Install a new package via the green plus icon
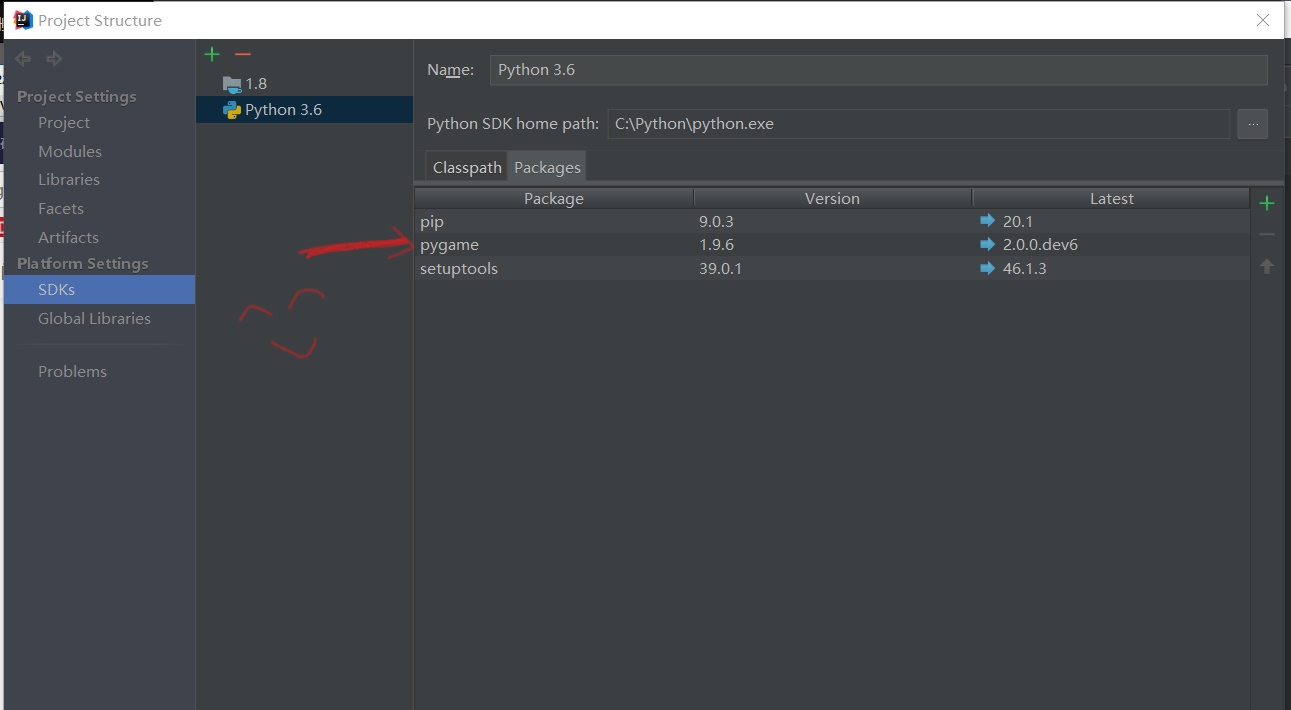The width and height of the screenshot is (1291, 710). [1266, 203]
